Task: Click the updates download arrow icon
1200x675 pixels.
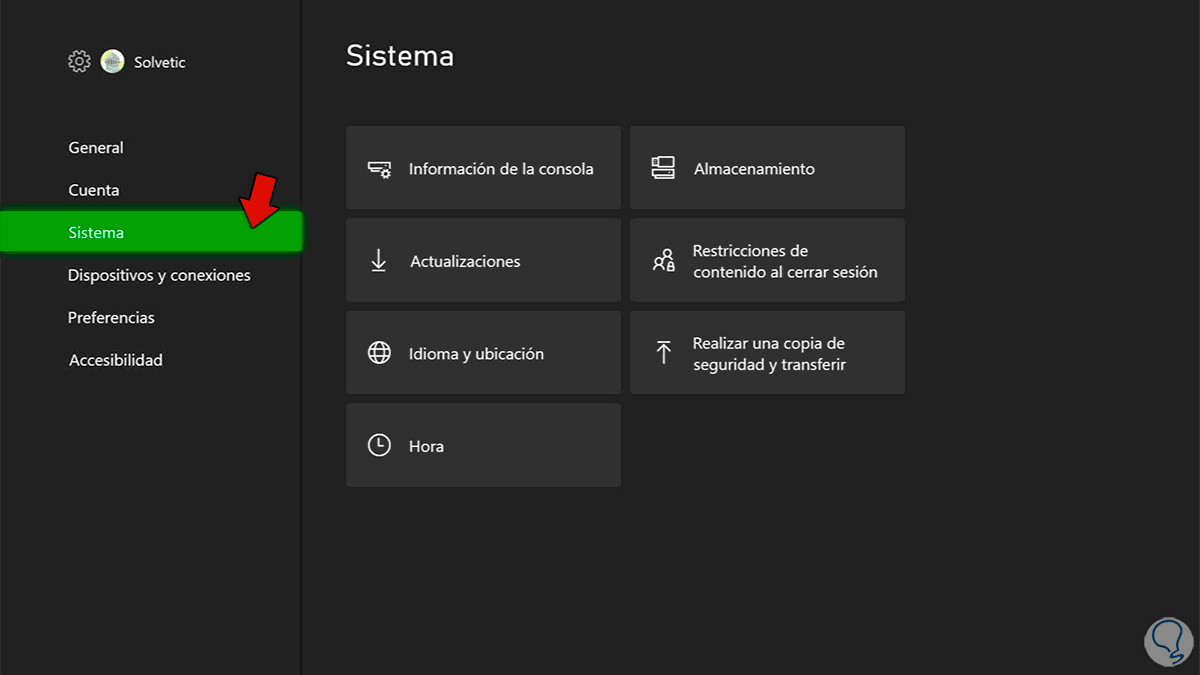Action: point(379,261)
